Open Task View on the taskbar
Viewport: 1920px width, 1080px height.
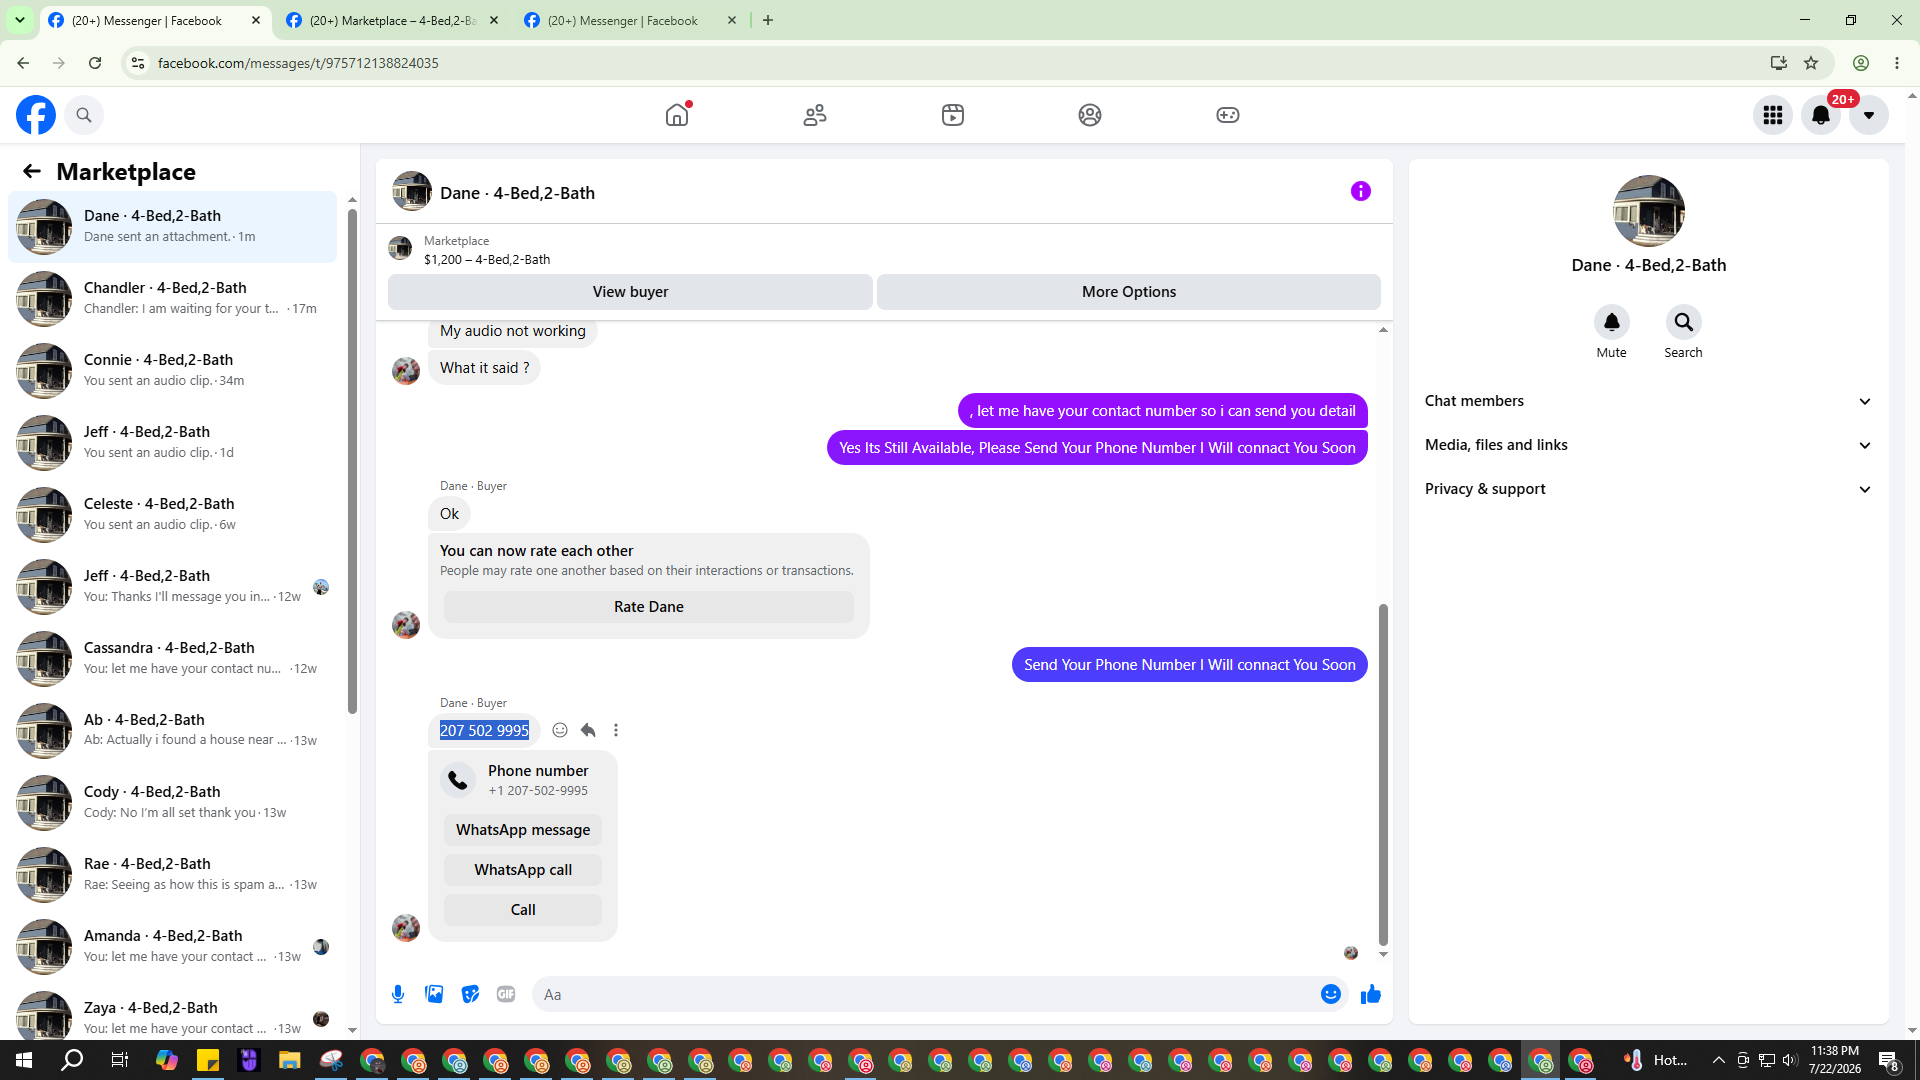120,1060
